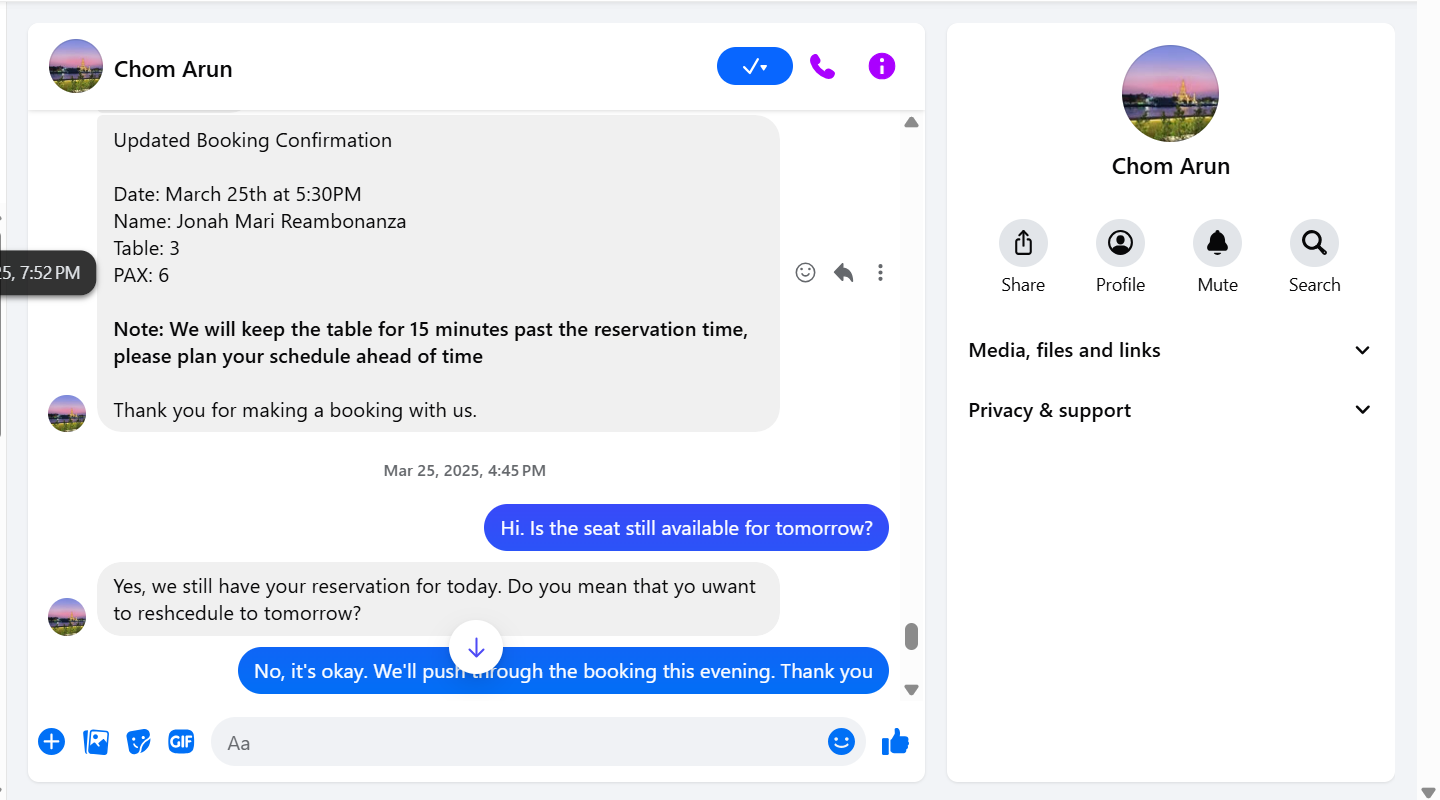Send a thumbs up like
The image size is (1440, 800).
pos(895,742)
